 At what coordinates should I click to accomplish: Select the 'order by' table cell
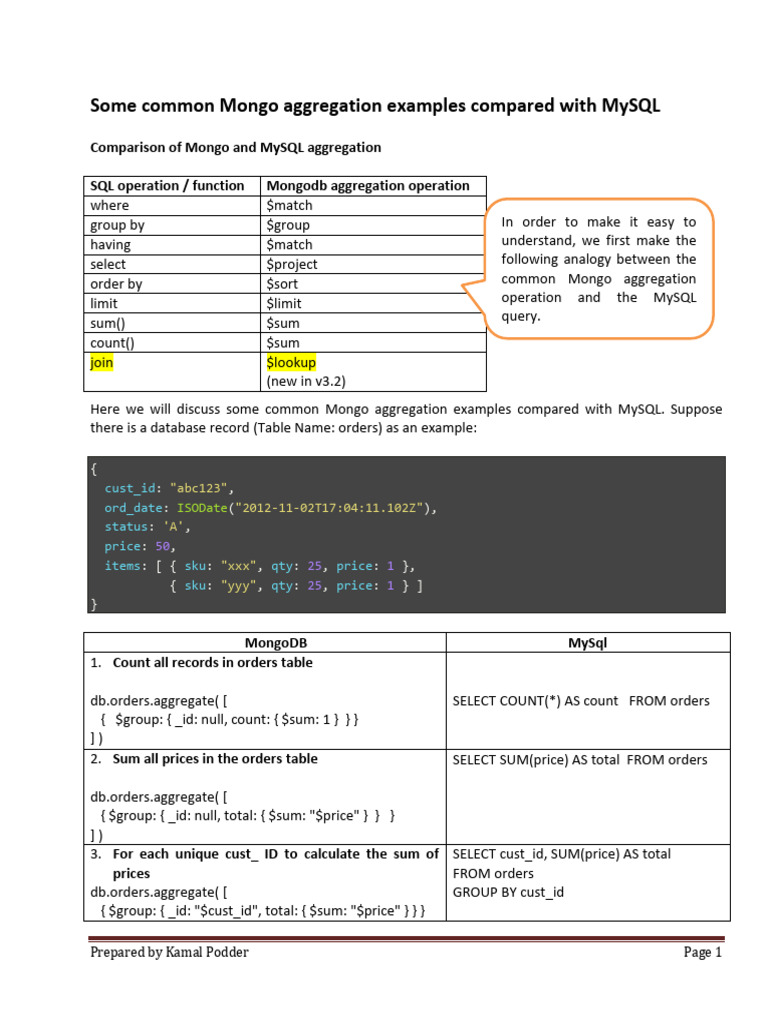(x=172, y=283)
